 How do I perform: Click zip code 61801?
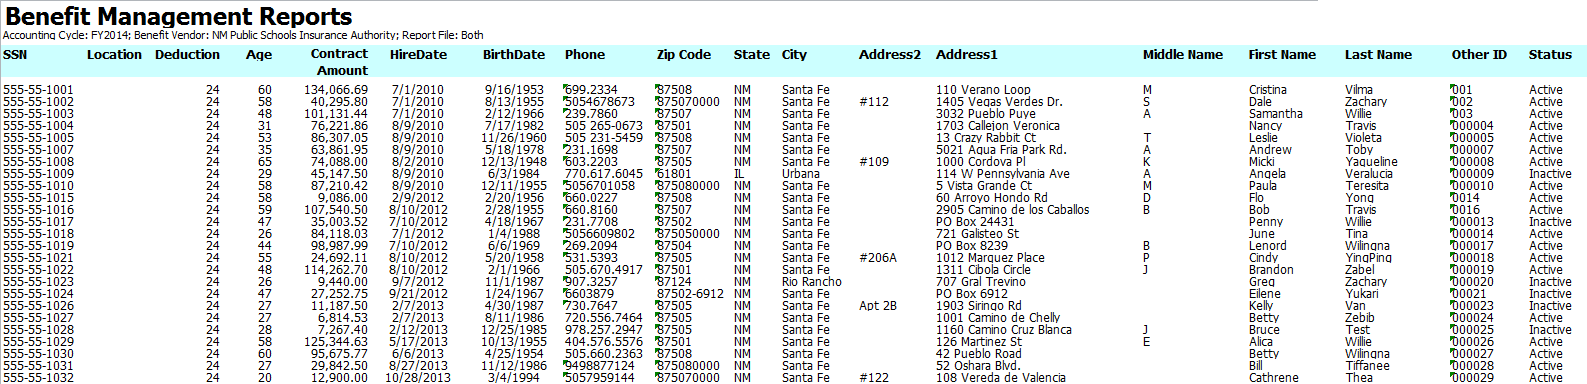[674, 174]
